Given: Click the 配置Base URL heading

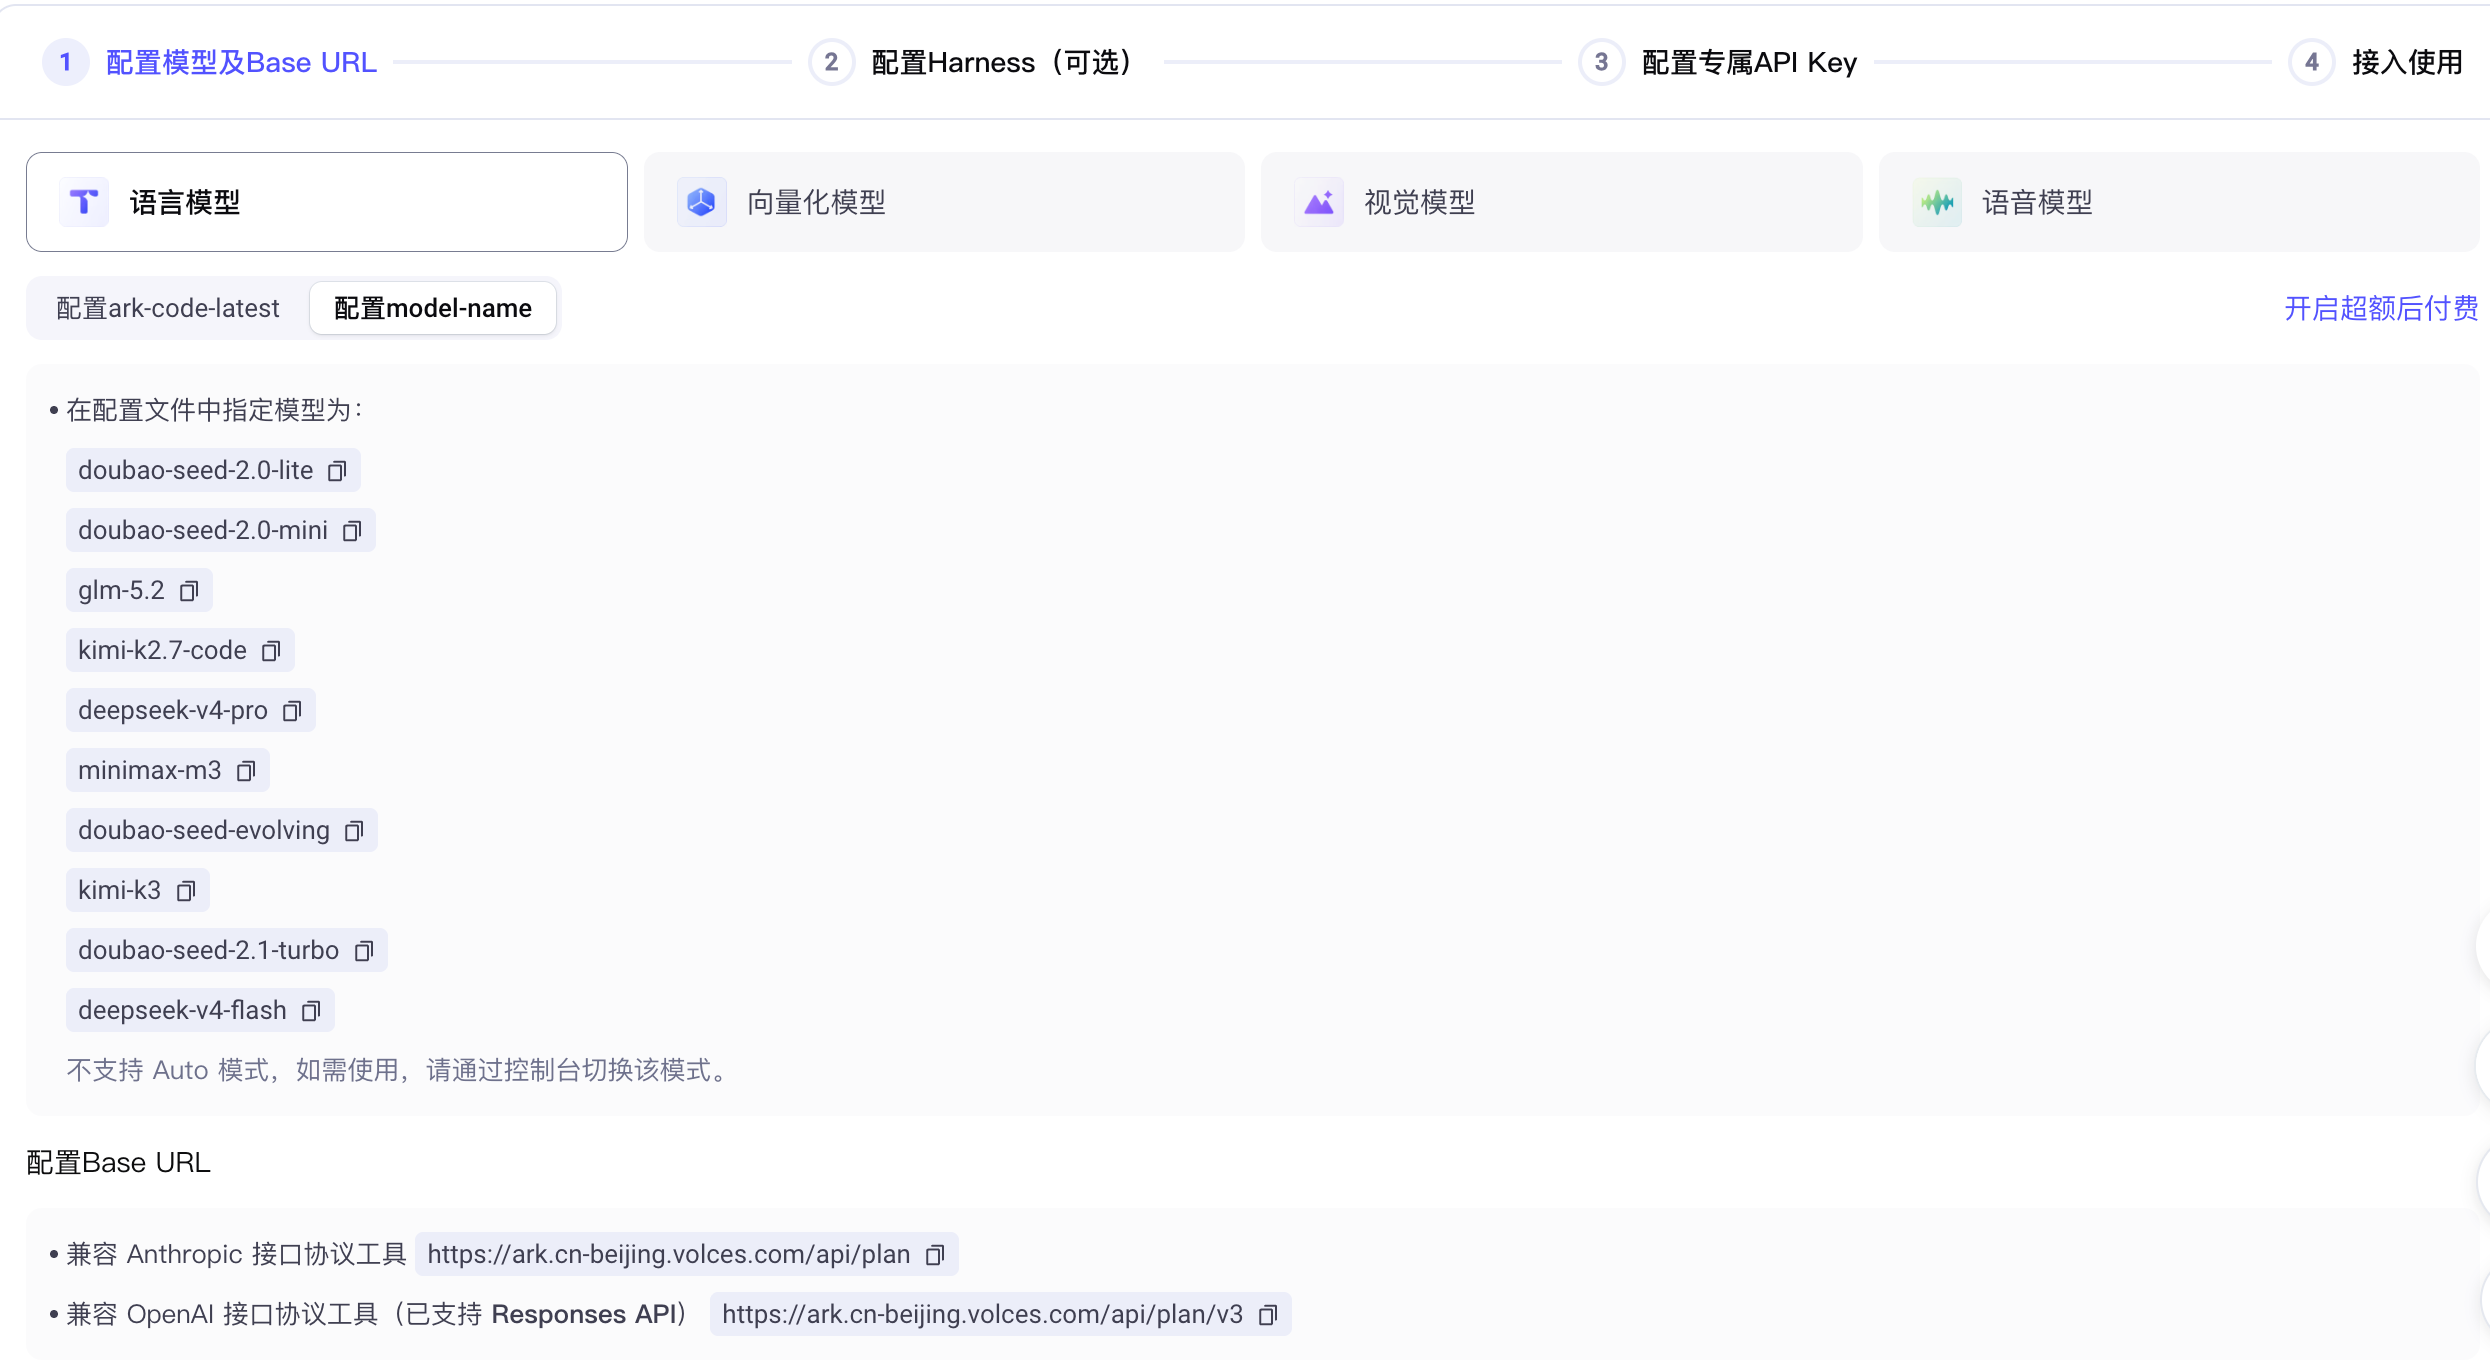Looking at the screenshot, I should pos(118,1162).
